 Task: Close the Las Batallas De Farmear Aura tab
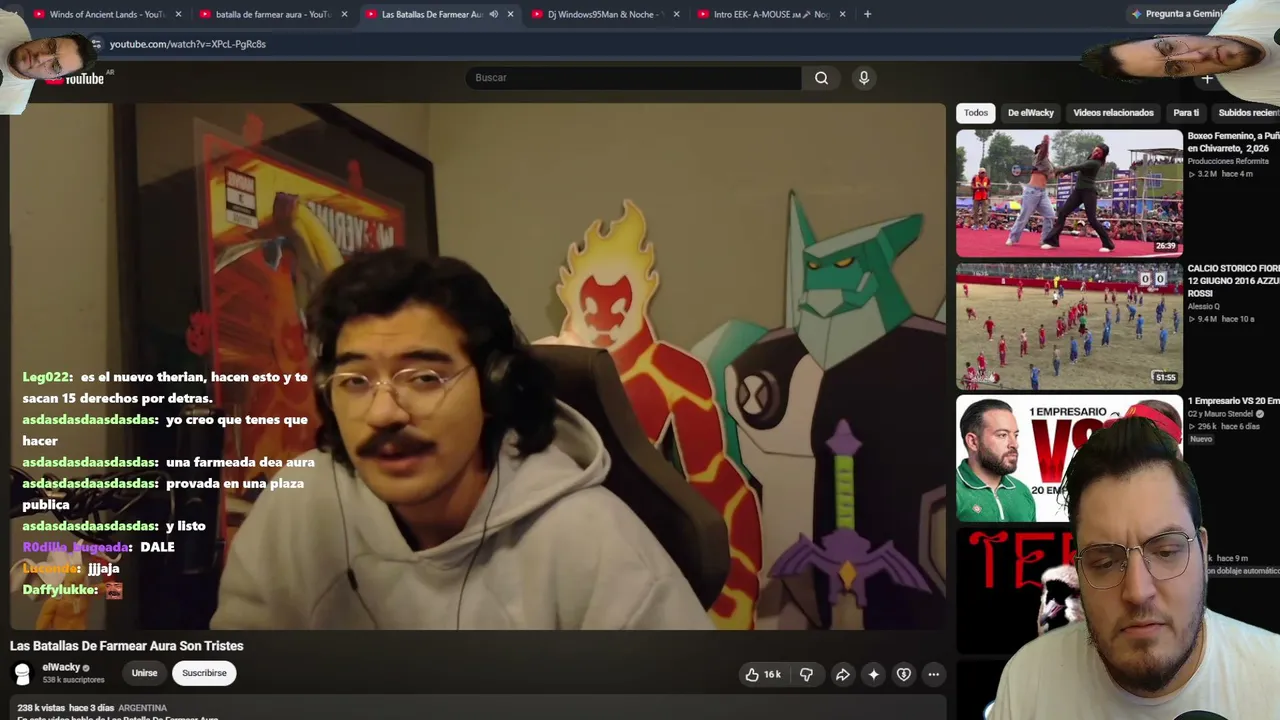pos(511,14)
